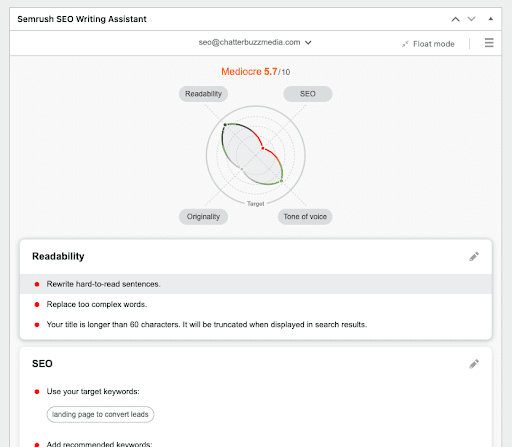Switch to Float mode

tap(428, 44)
